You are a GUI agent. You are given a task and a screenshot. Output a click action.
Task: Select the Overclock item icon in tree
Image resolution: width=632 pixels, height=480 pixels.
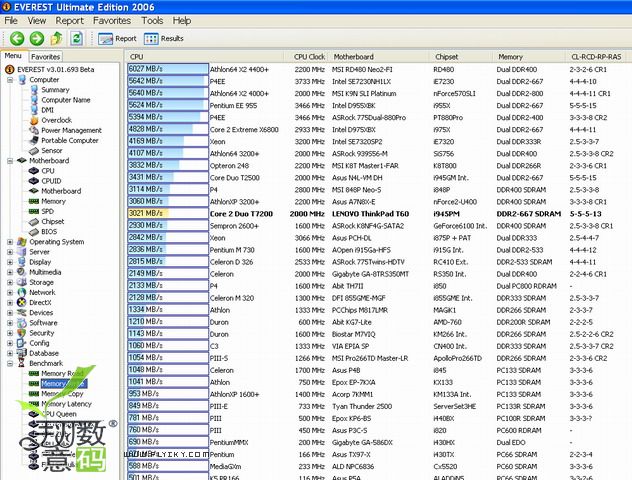(33, 120)
